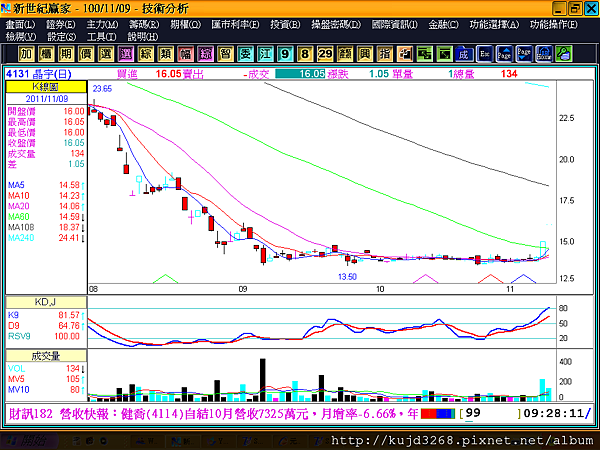Screen dimensions: 600x450
Task: Open the 功能操作(E) menu
Action: click(x=554, y=24)
